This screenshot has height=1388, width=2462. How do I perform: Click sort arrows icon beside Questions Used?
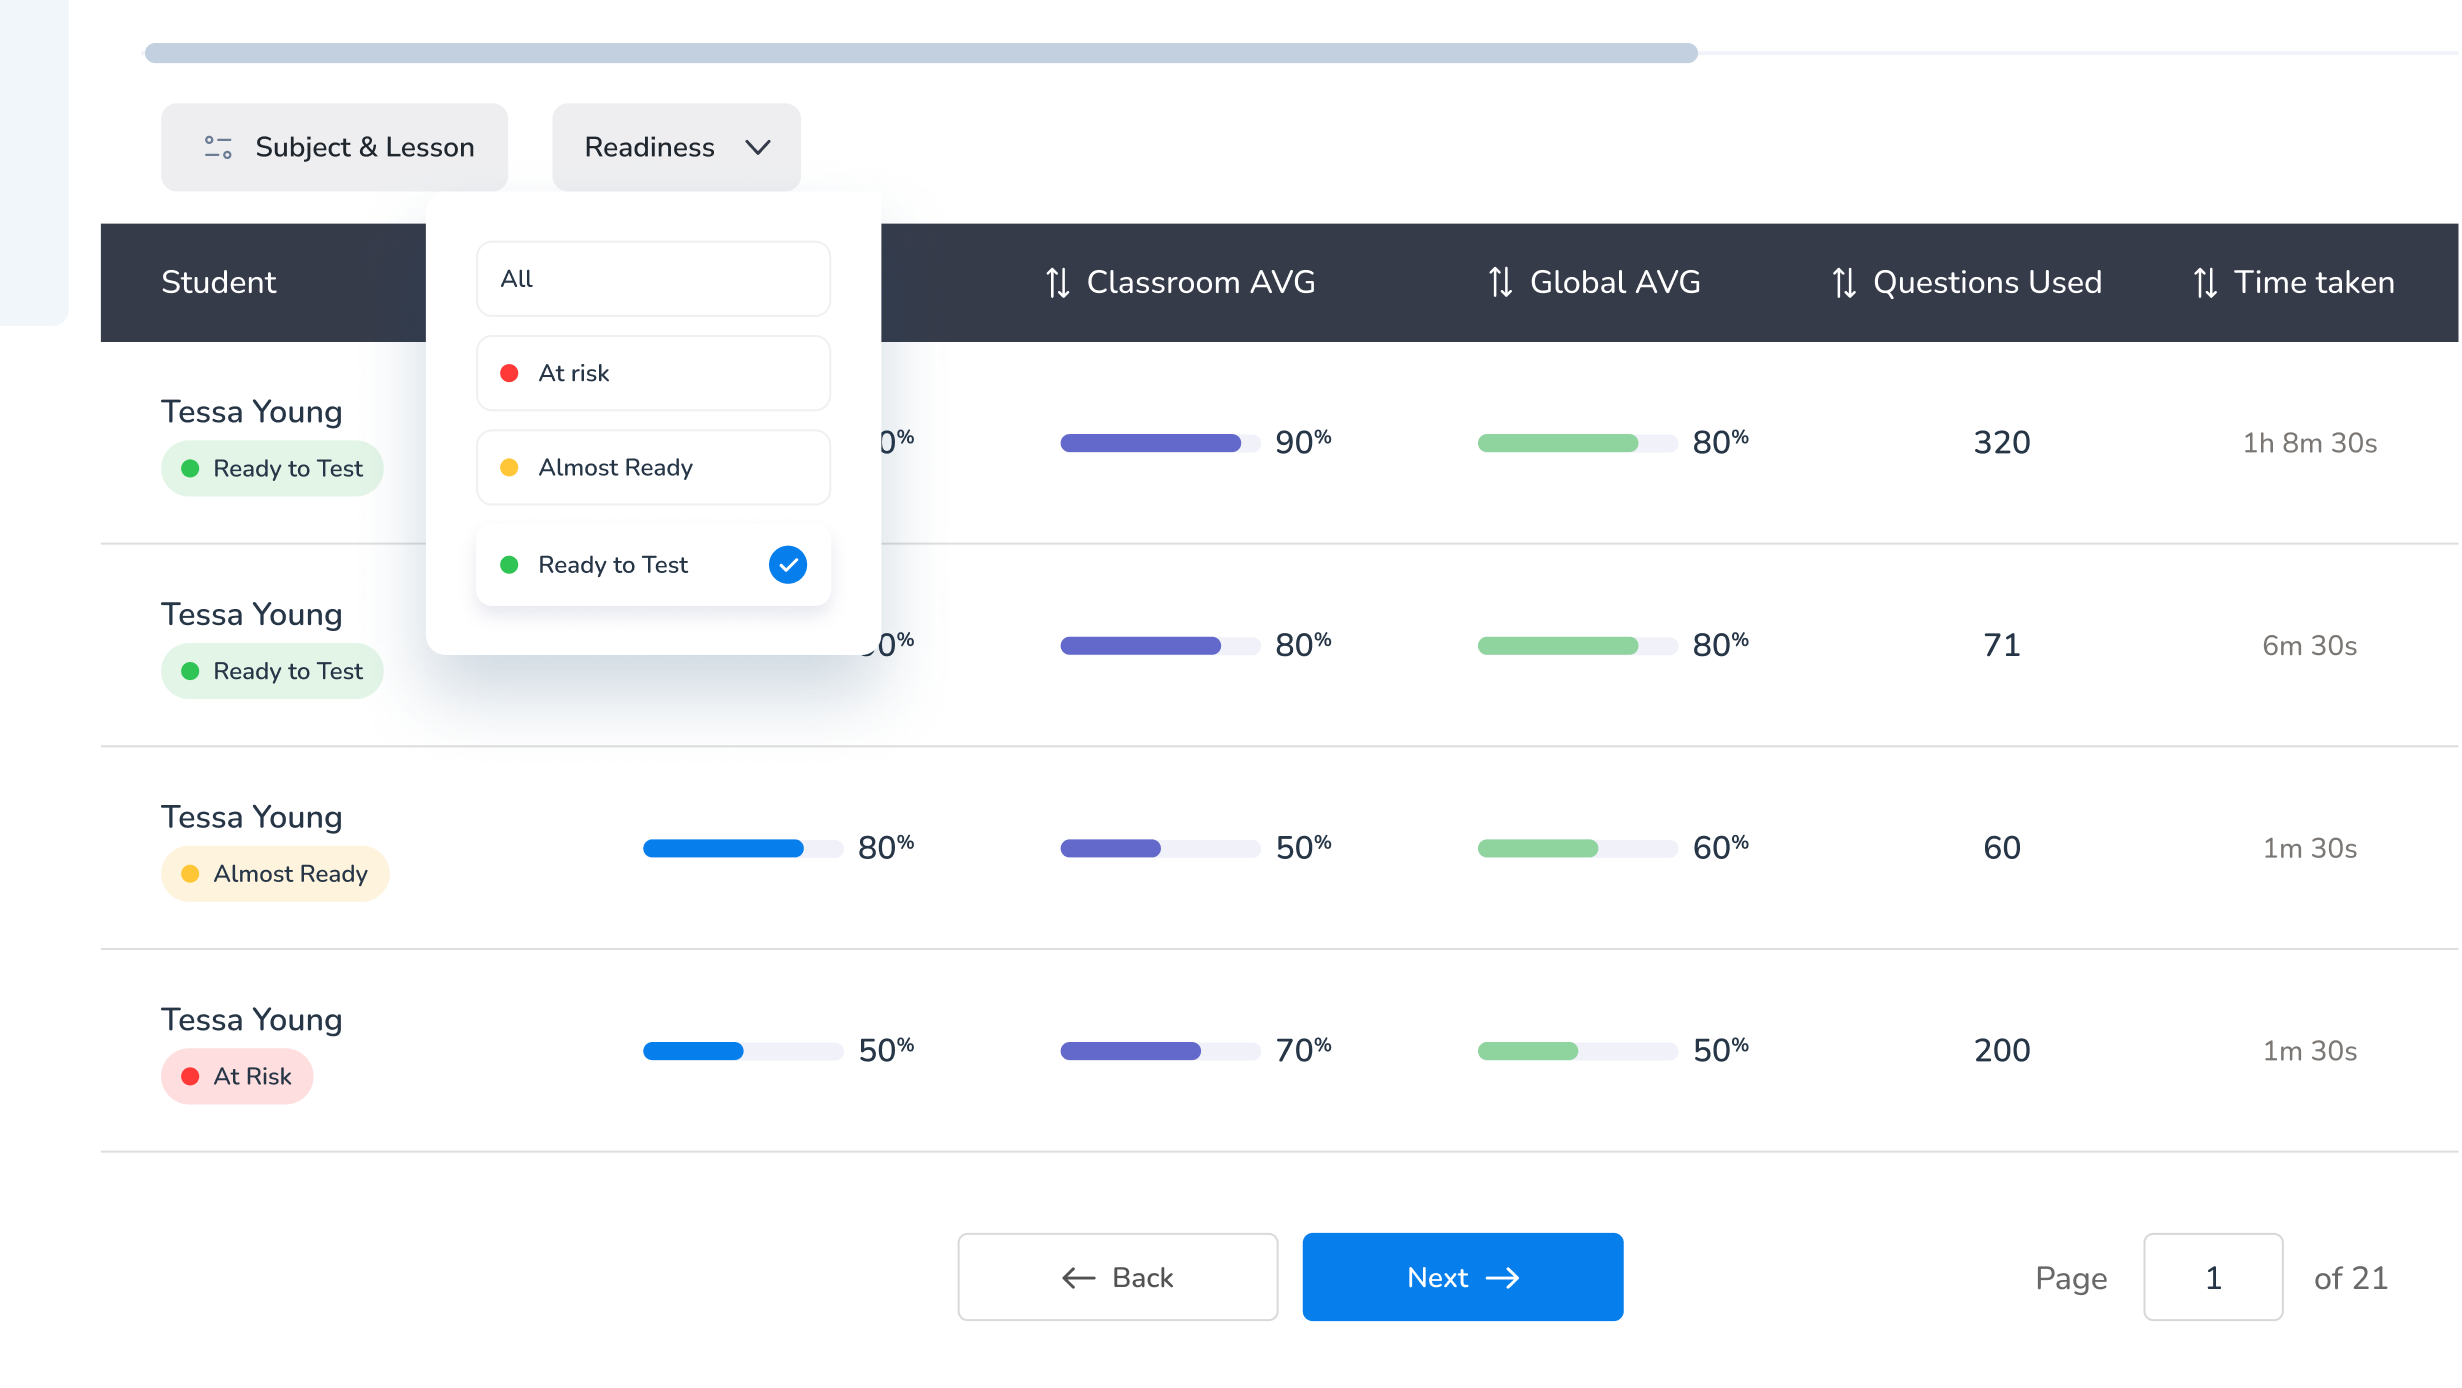1844,283
